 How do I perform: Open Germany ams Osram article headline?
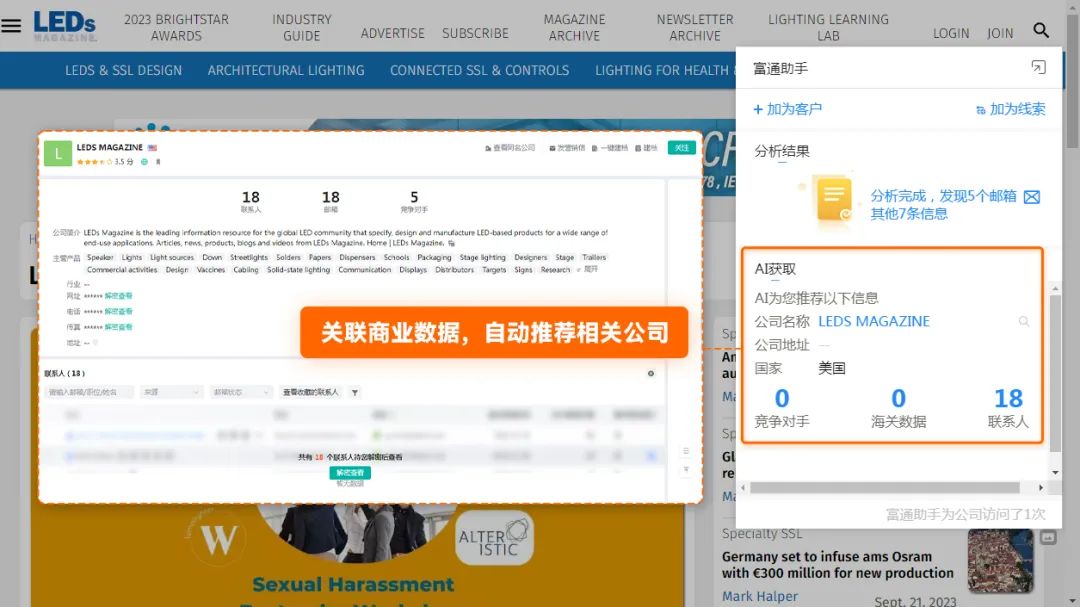tap(838, 565)
